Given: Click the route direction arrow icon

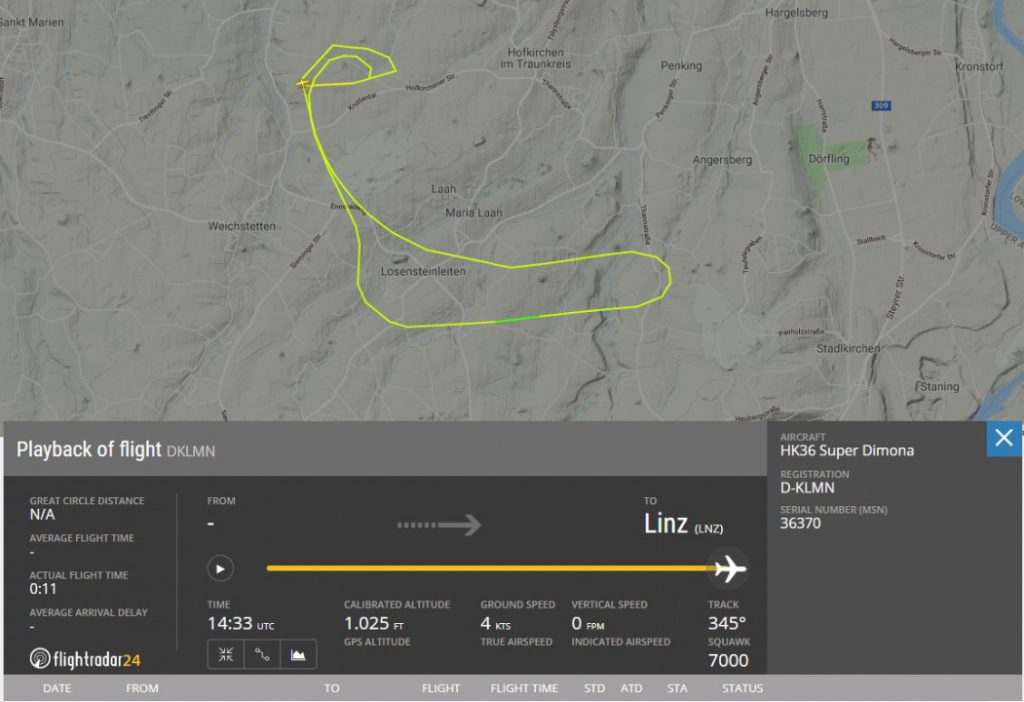Looking at the screenshot, I should pos(440,524).
